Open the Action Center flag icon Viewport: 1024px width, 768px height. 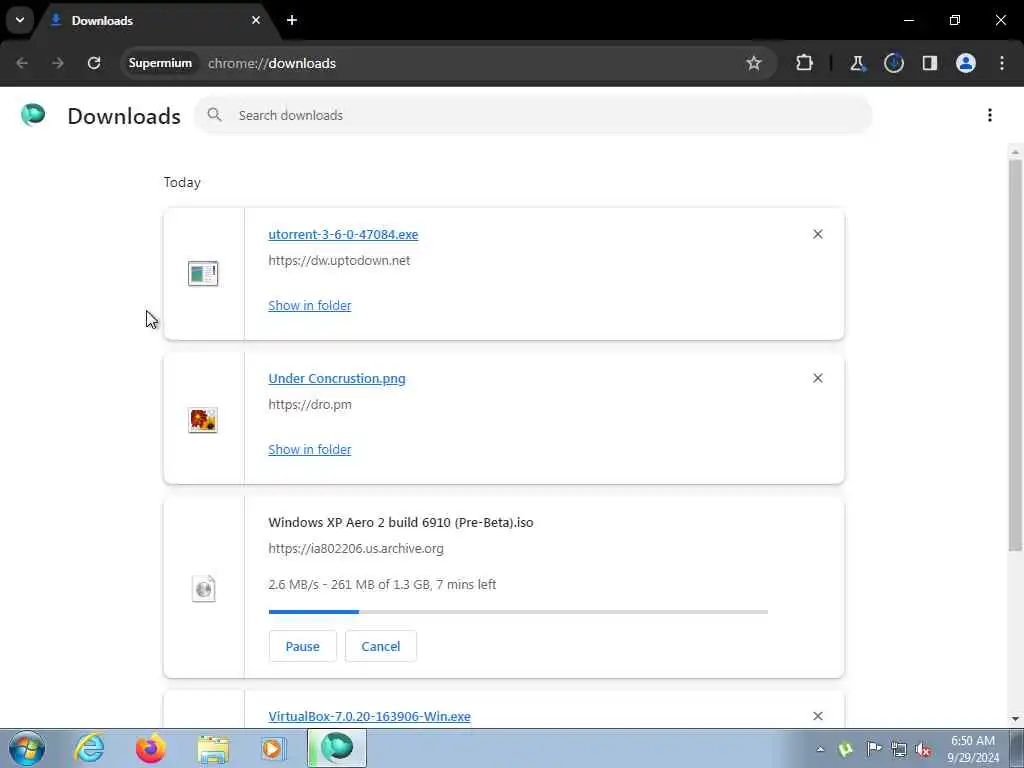click(873, 749)
